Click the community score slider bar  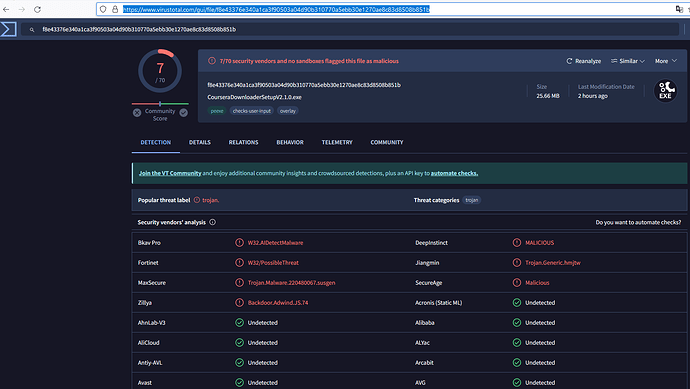(160, 104)
